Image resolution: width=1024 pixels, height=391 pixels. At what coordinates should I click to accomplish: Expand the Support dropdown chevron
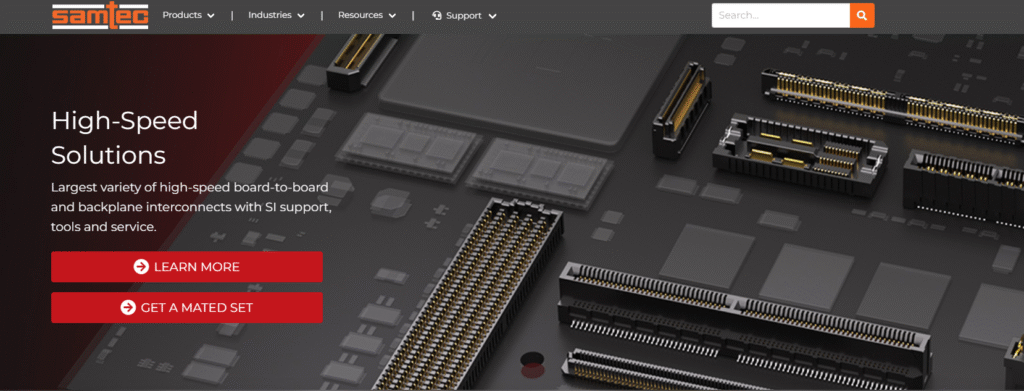(492, 16)
